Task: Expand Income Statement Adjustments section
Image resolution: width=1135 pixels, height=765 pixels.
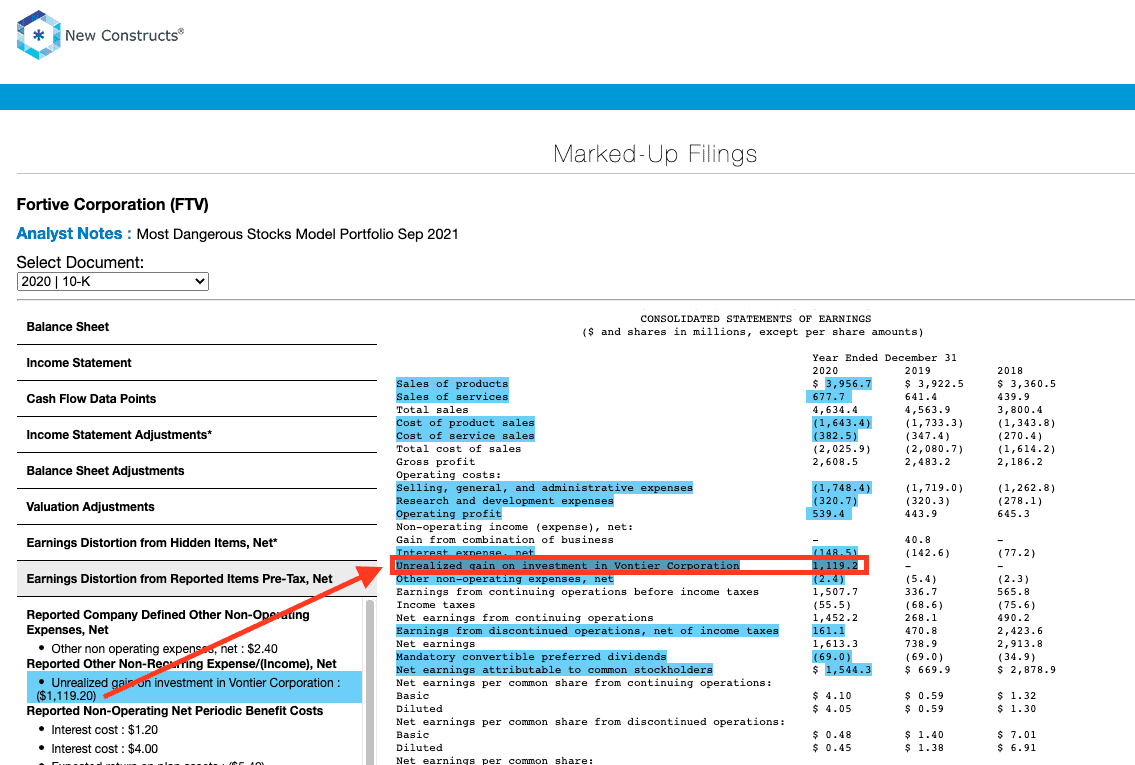Action: click(x=197, y=435)
